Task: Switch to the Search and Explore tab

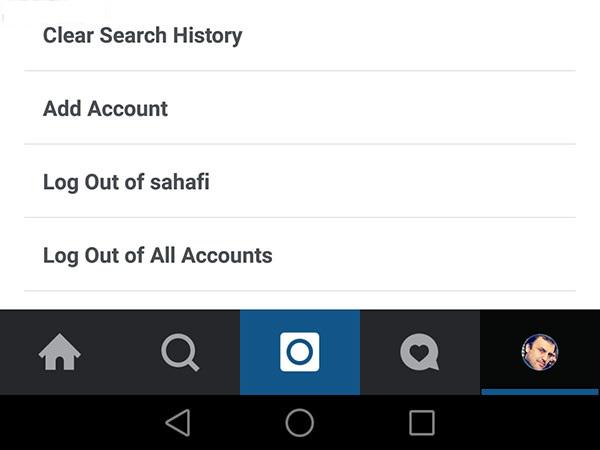Action: (180, 352)
